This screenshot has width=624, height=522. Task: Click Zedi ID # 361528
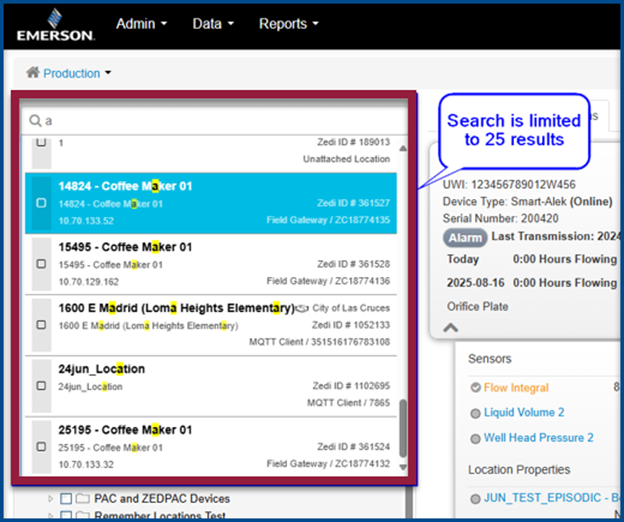pos(353,264)
